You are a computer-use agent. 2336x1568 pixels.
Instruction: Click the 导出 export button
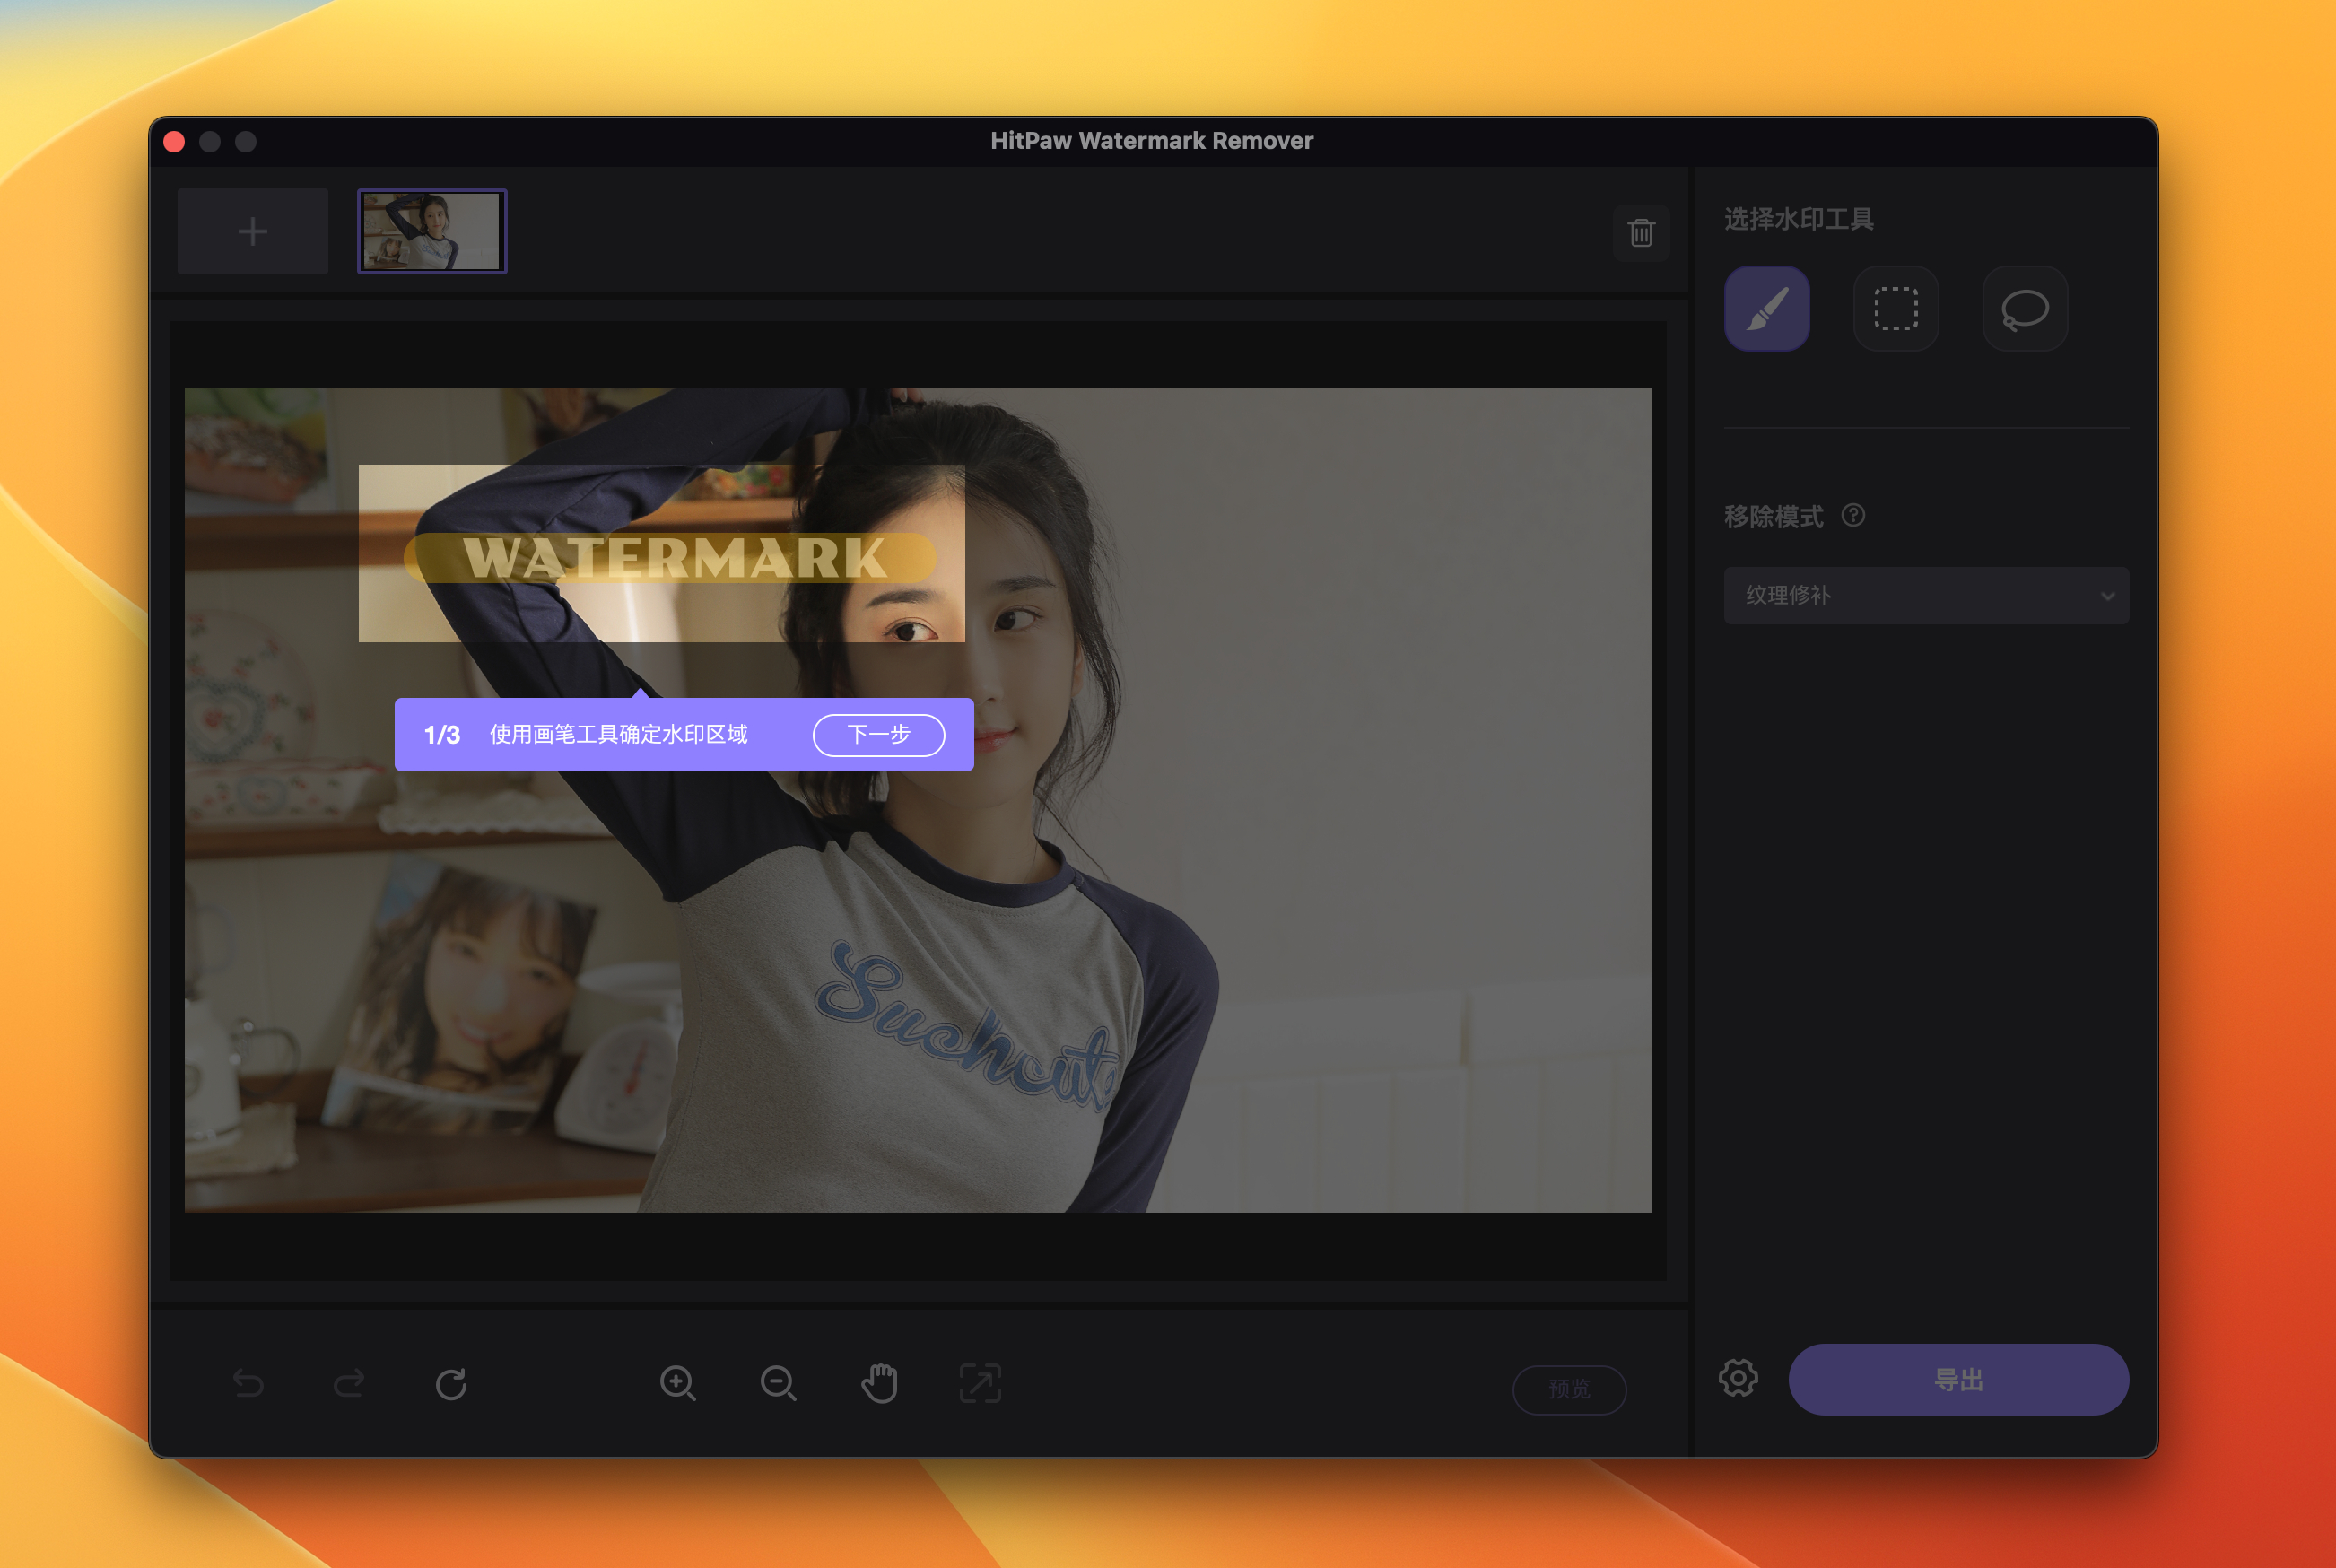(x=1958, y=1380)
